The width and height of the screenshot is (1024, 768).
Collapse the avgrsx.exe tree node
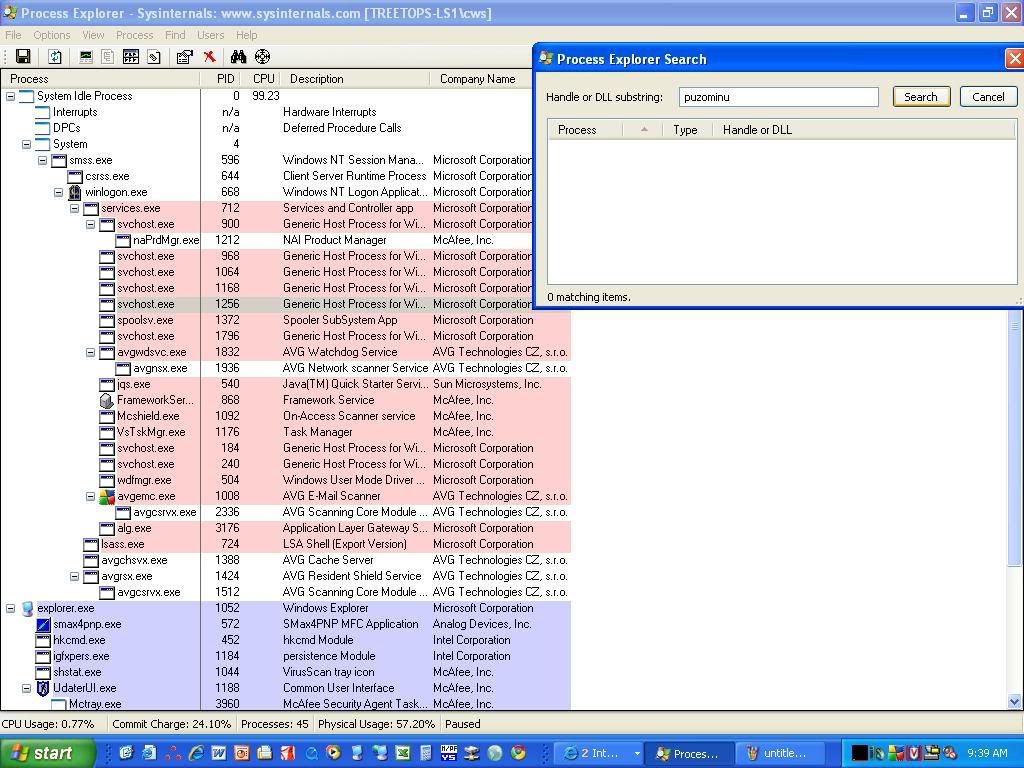74,576
